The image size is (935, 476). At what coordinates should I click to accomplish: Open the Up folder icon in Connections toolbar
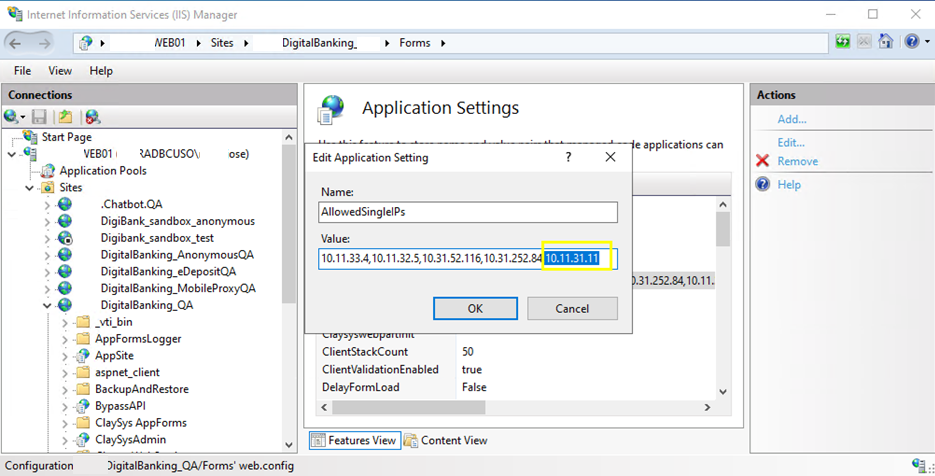point(65,117)
